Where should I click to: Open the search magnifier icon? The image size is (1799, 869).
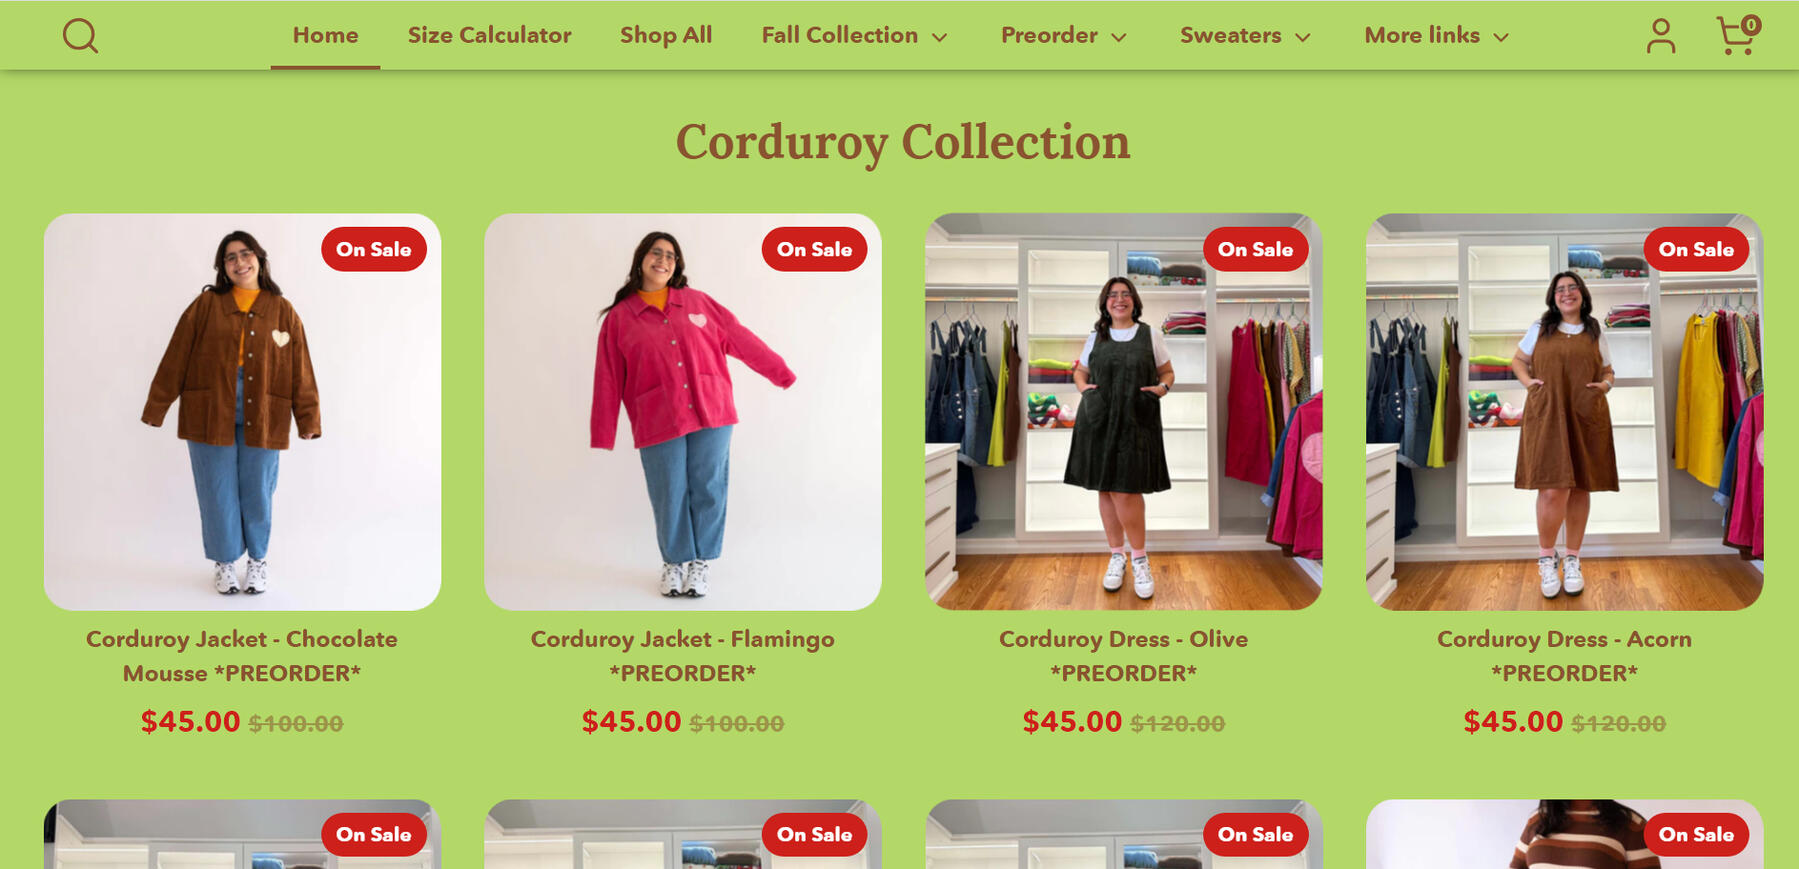(x=80, y=36)
